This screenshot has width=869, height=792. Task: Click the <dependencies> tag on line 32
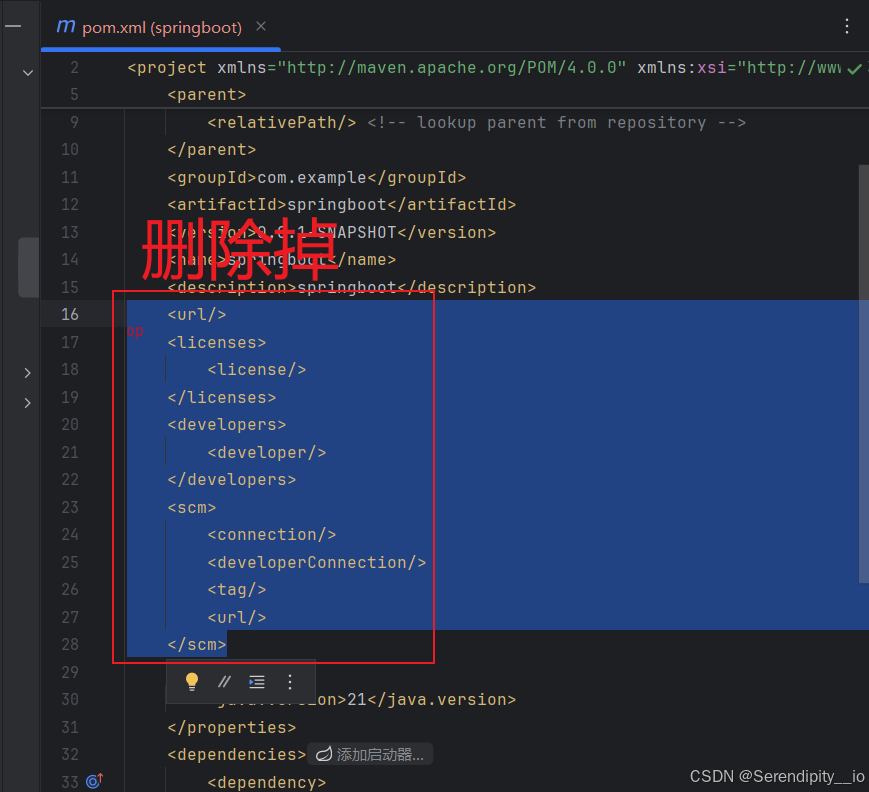237,754
